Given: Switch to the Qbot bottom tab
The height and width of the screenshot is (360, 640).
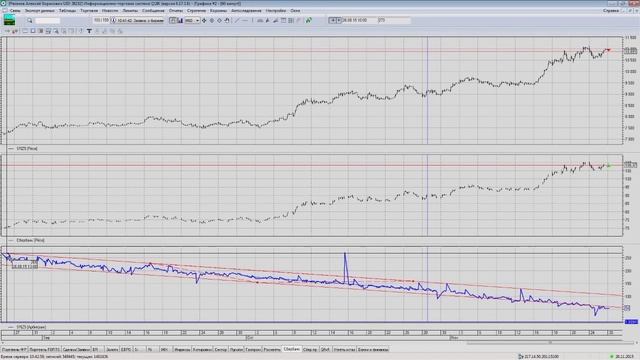Looking at the screenshot, I should click(325, 349).
